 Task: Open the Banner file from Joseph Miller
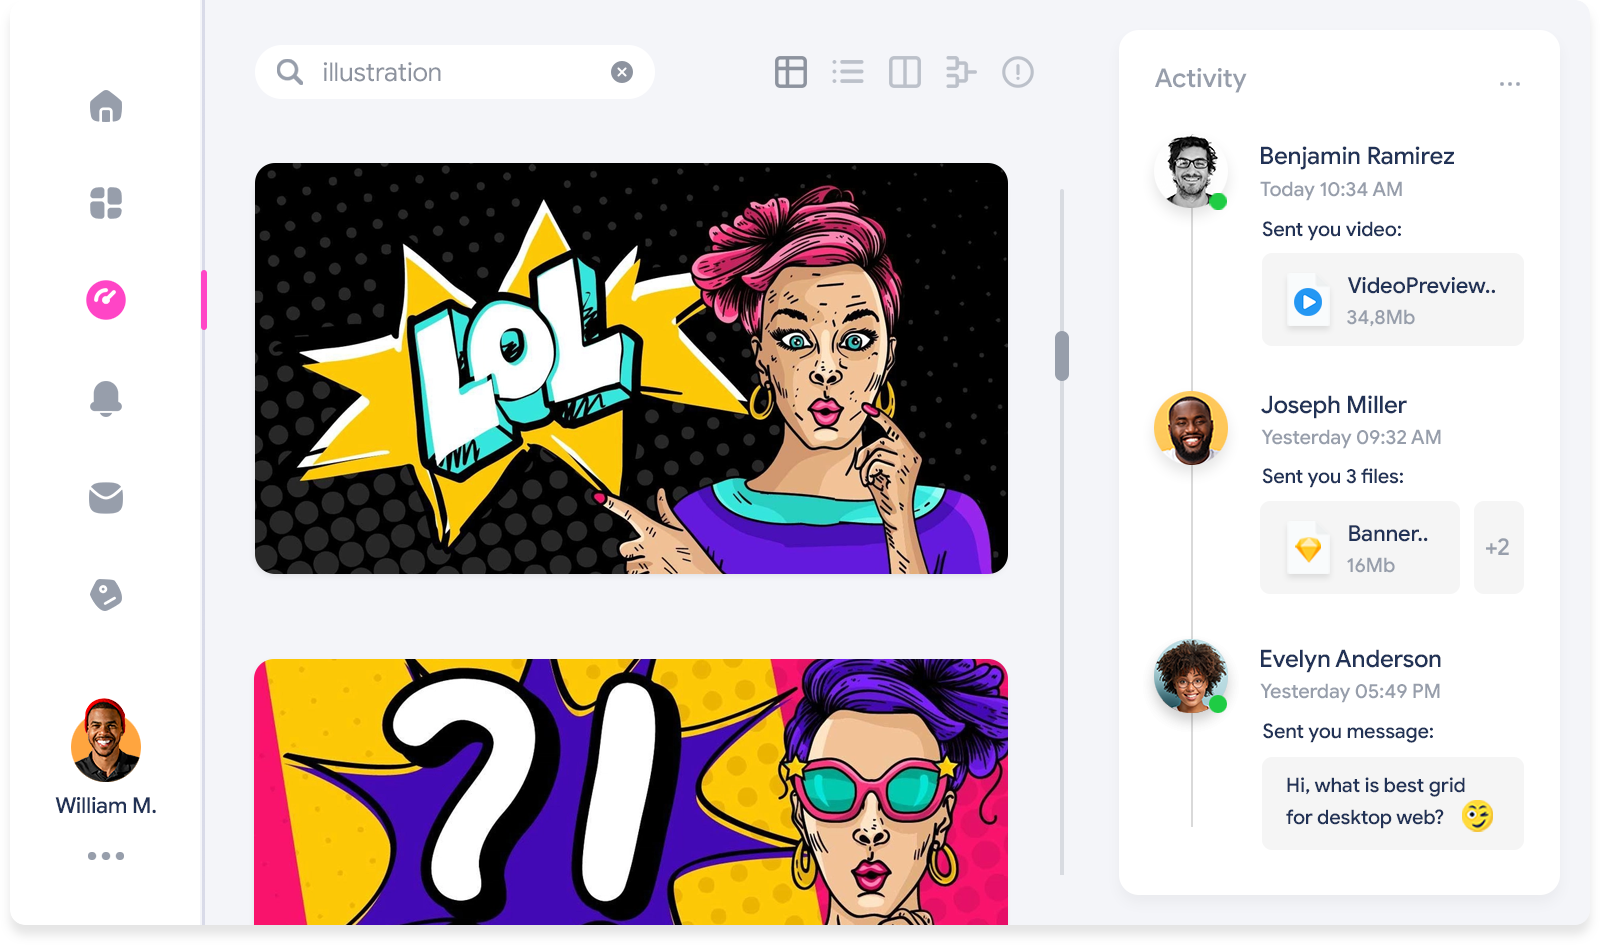pyautogui.click(x=1360, y=548)
